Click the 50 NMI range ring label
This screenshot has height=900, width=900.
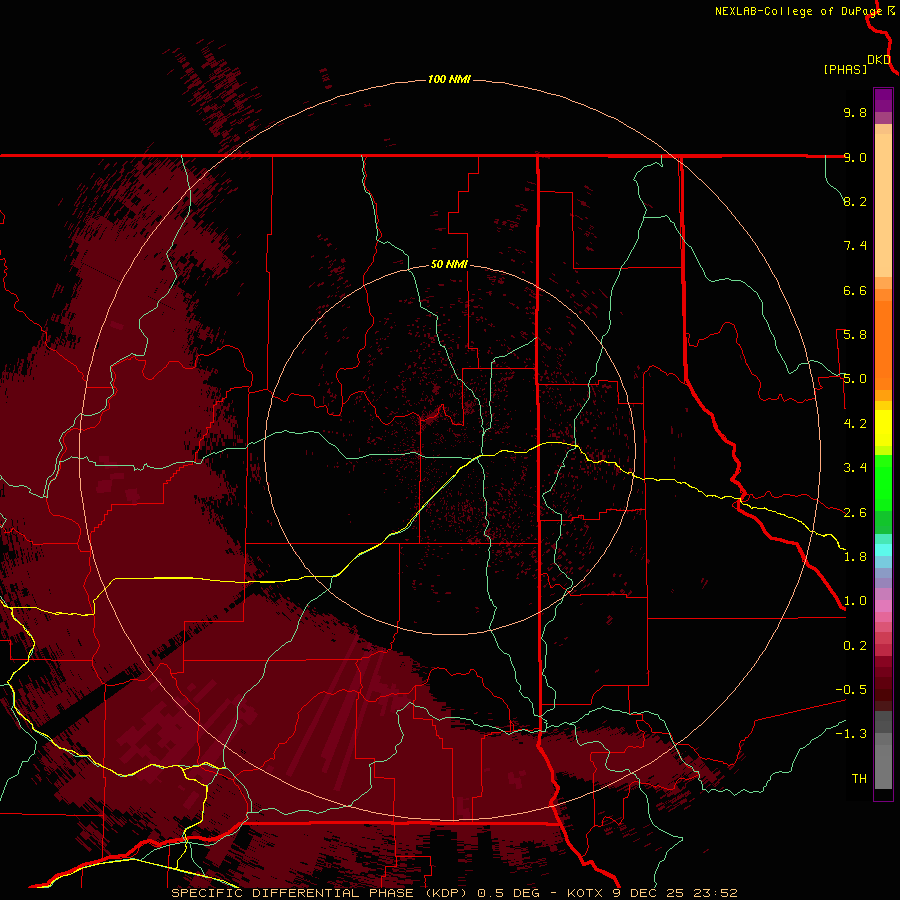(x=449, y=264)
